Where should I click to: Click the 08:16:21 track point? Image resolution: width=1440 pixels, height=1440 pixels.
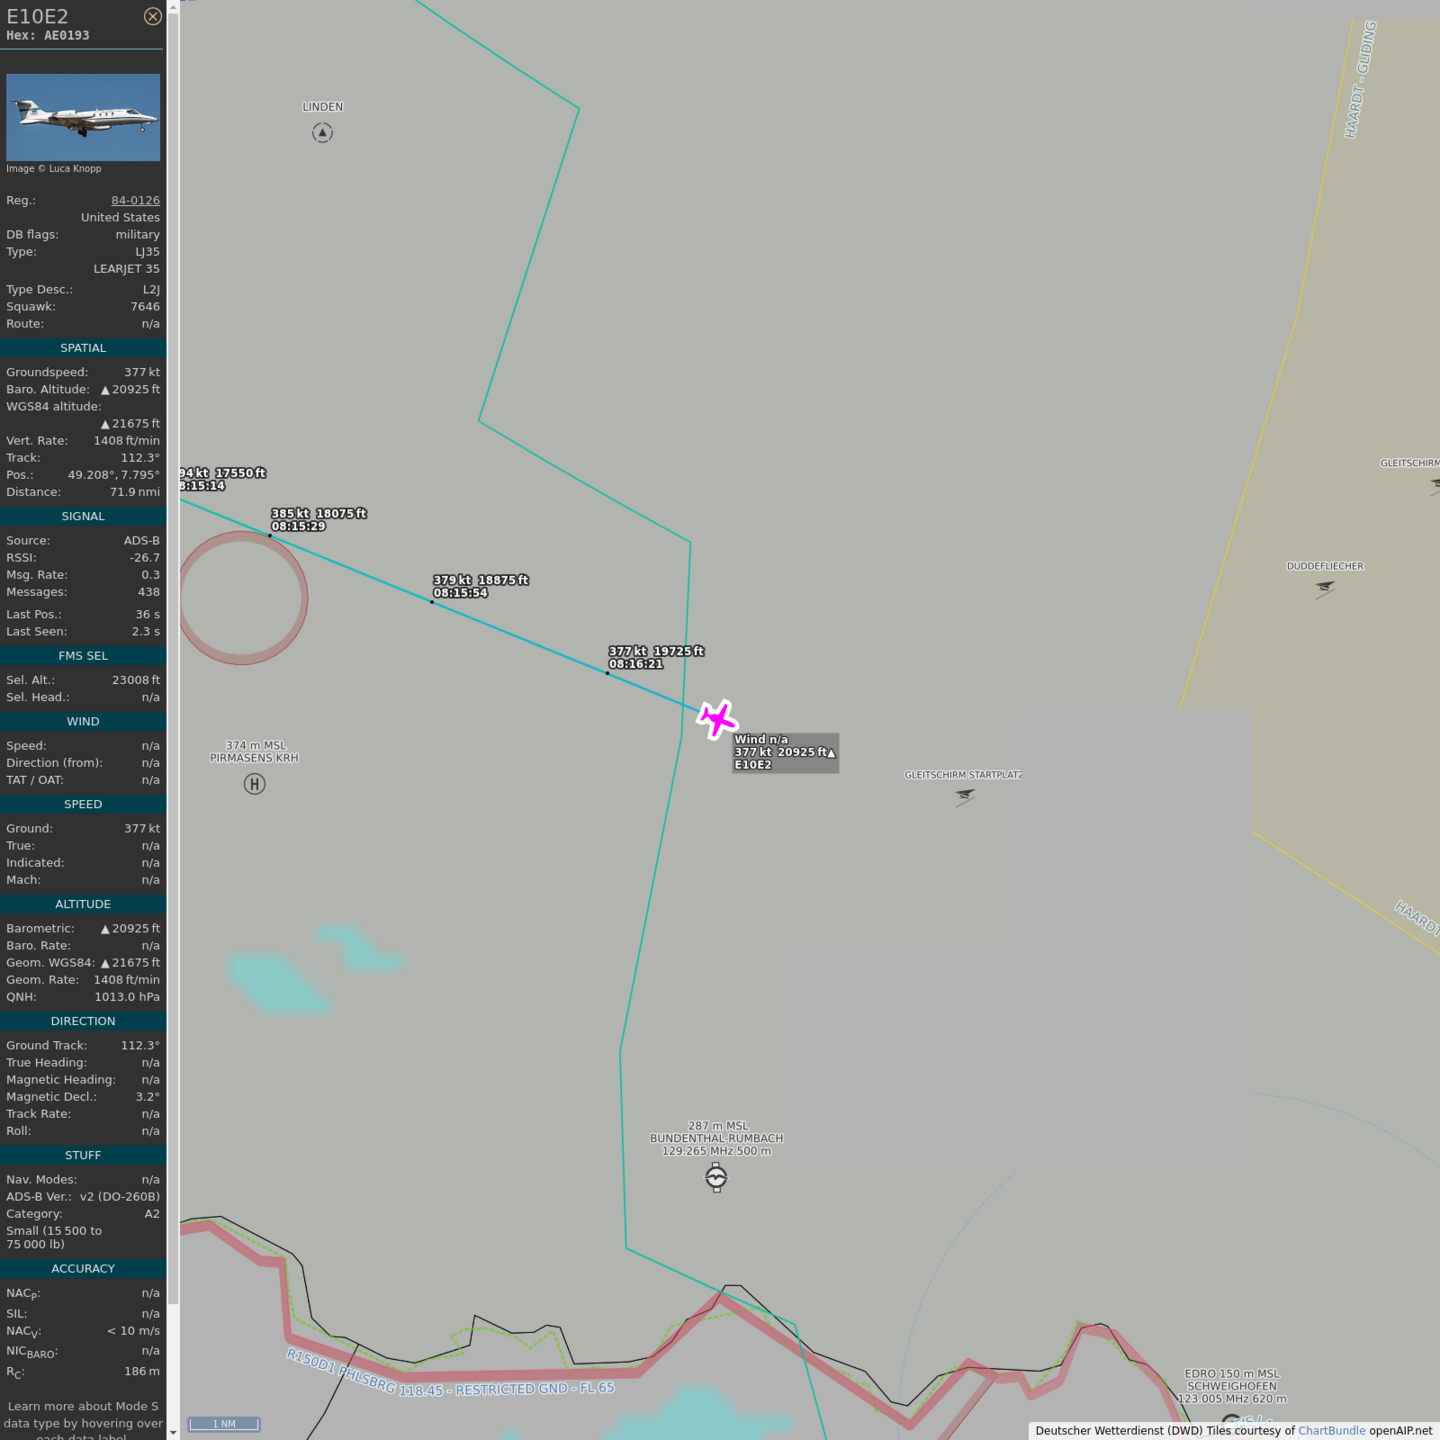point(607,673)
